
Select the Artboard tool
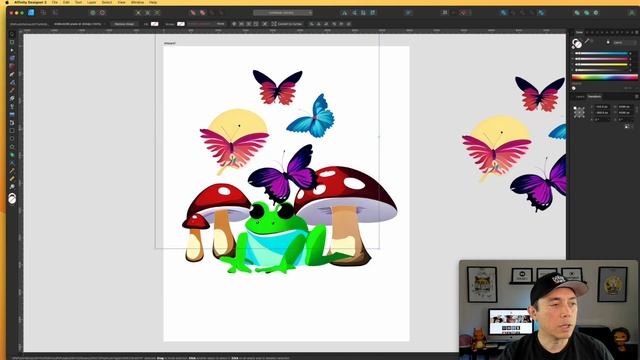point(12,42)
